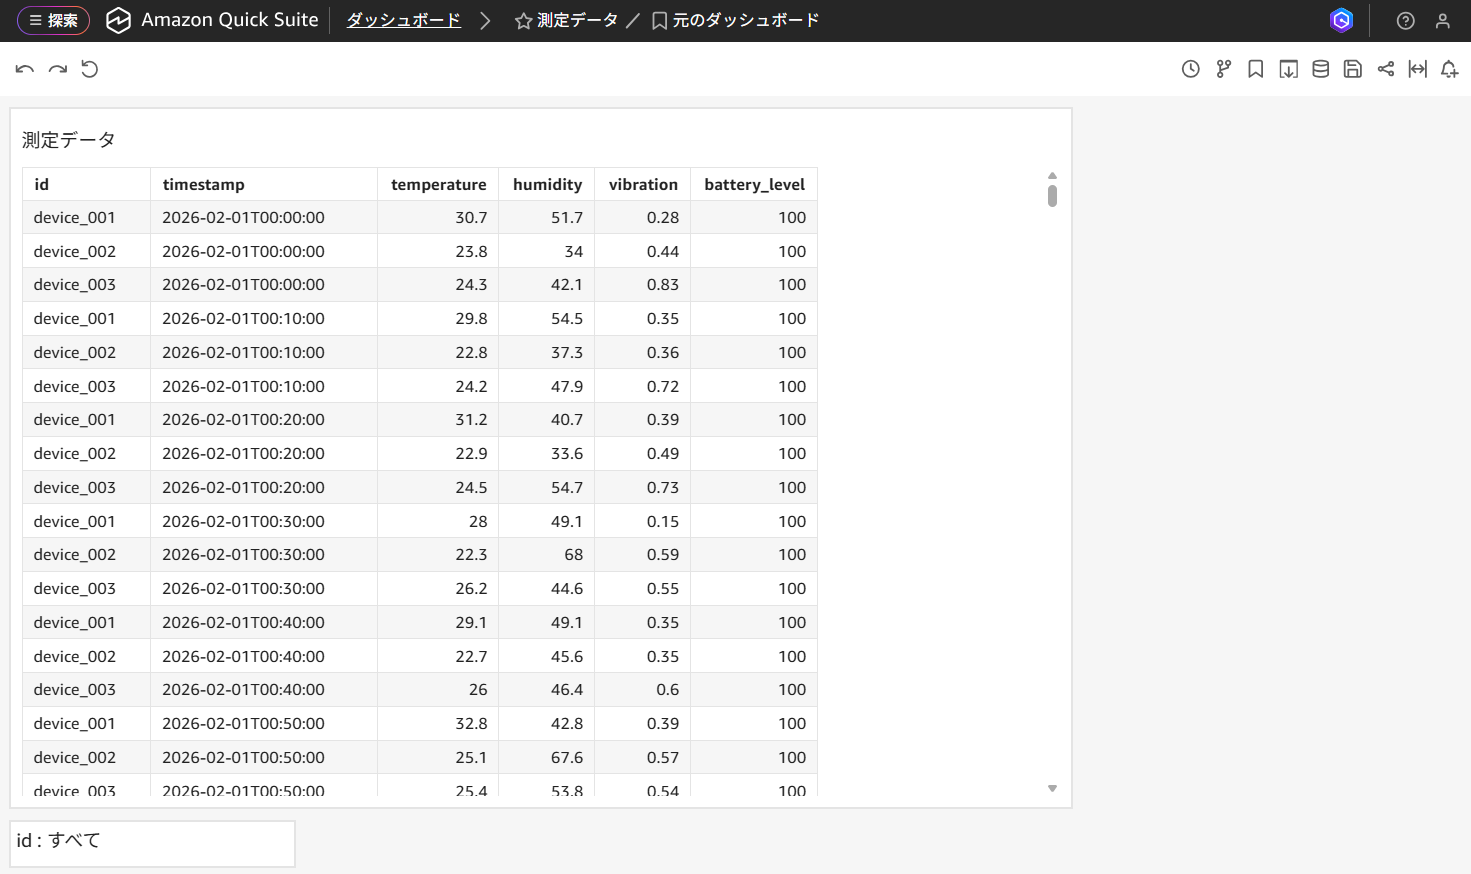Click the dataset database icon
This screenshot has height=874, width=1471.
tap(1320, 69)
